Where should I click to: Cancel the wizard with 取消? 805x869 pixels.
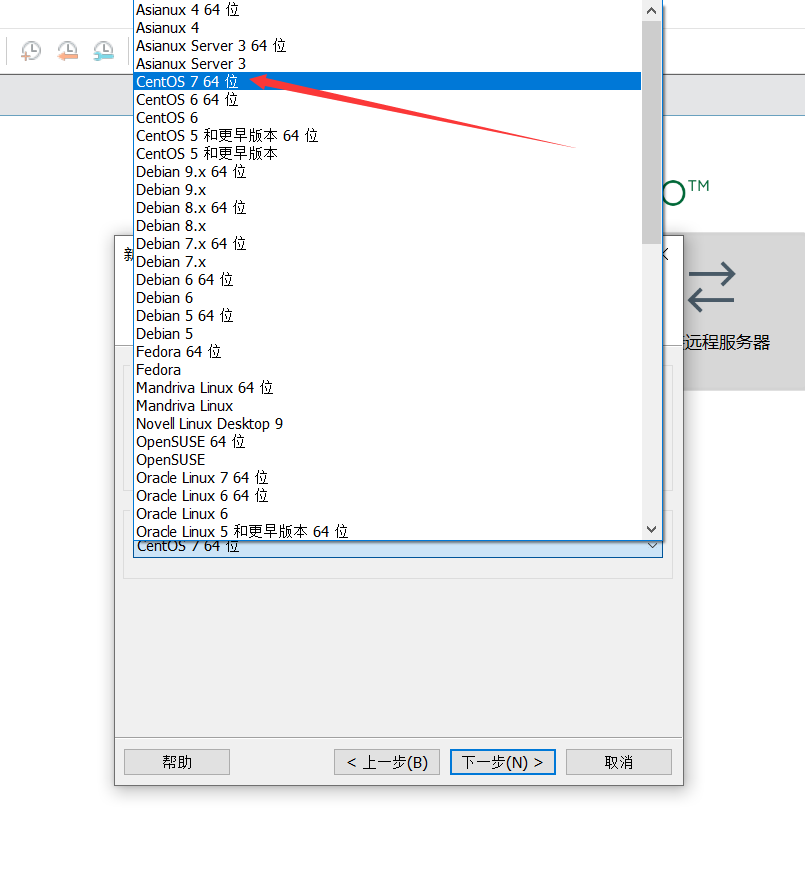click(618, 762)
